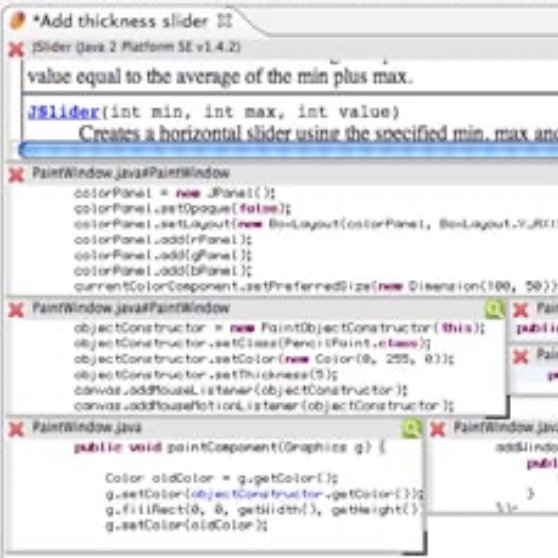Image resolution: width=558 pixels, height=558 pixels.
Task: Open the JSlider constructor link
Action: (64, 112)
